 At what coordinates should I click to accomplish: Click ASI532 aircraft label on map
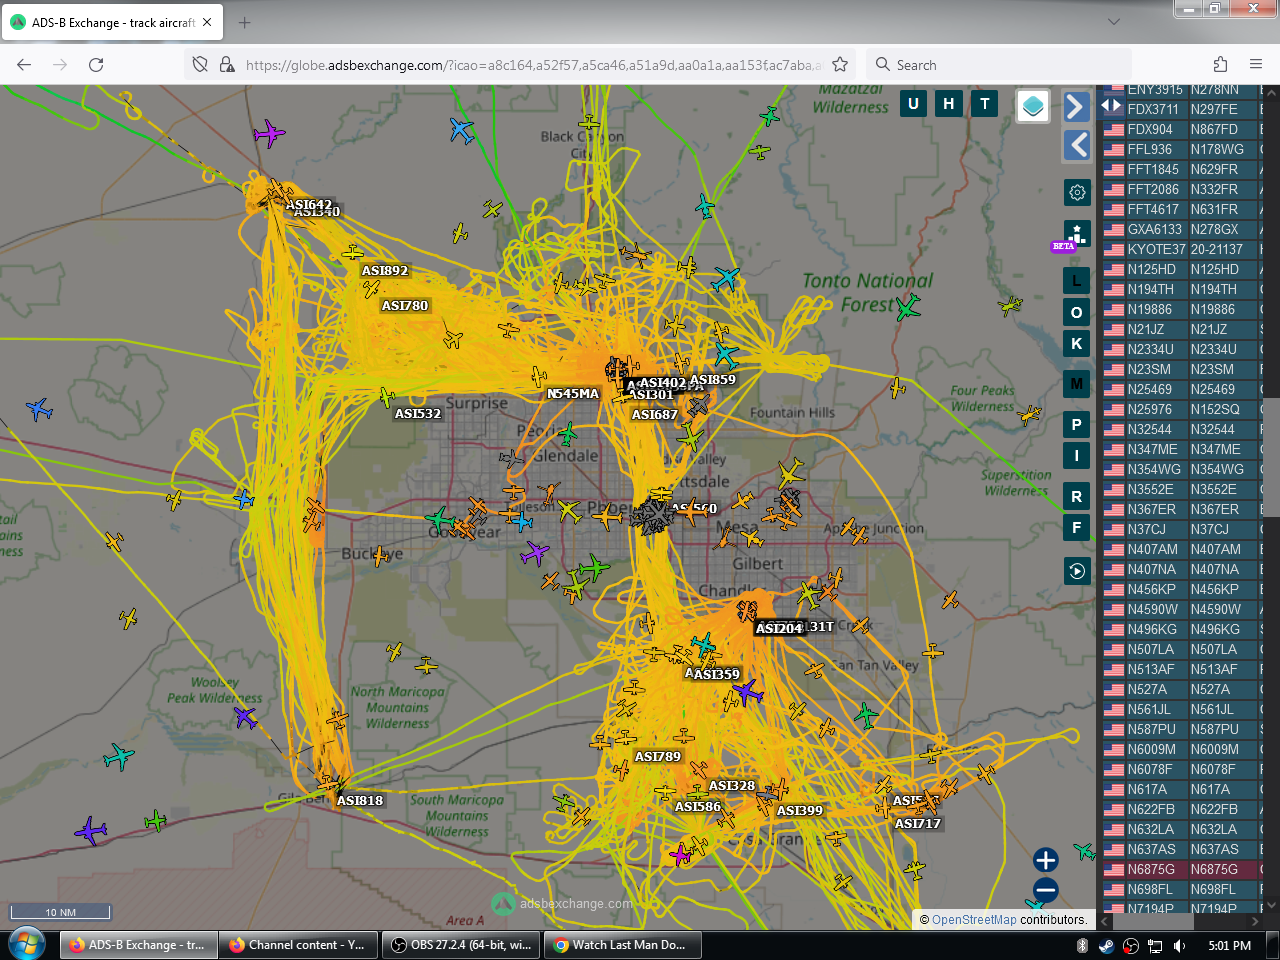pyautogui.click(x=418, y=414)
